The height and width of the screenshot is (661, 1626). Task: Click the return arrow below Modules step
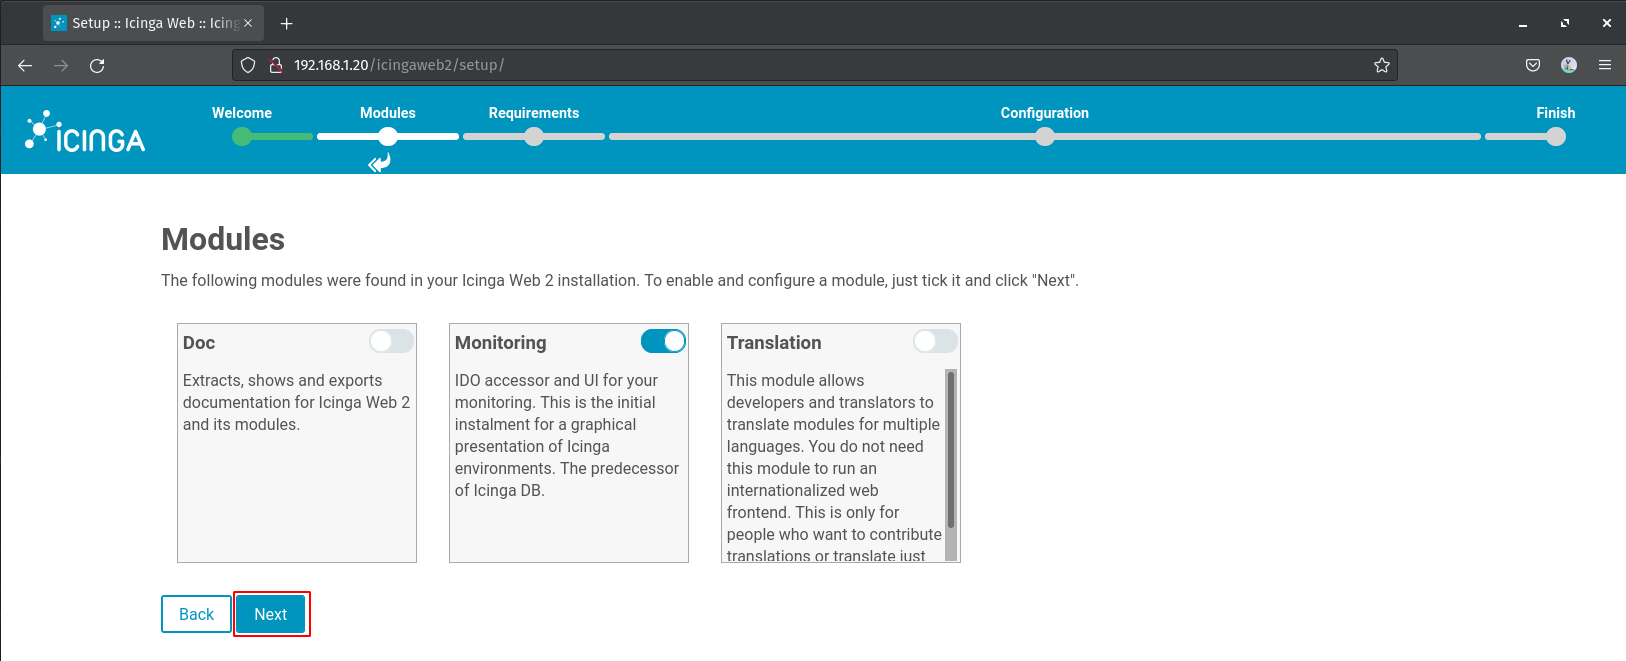(x=379, y=163)
